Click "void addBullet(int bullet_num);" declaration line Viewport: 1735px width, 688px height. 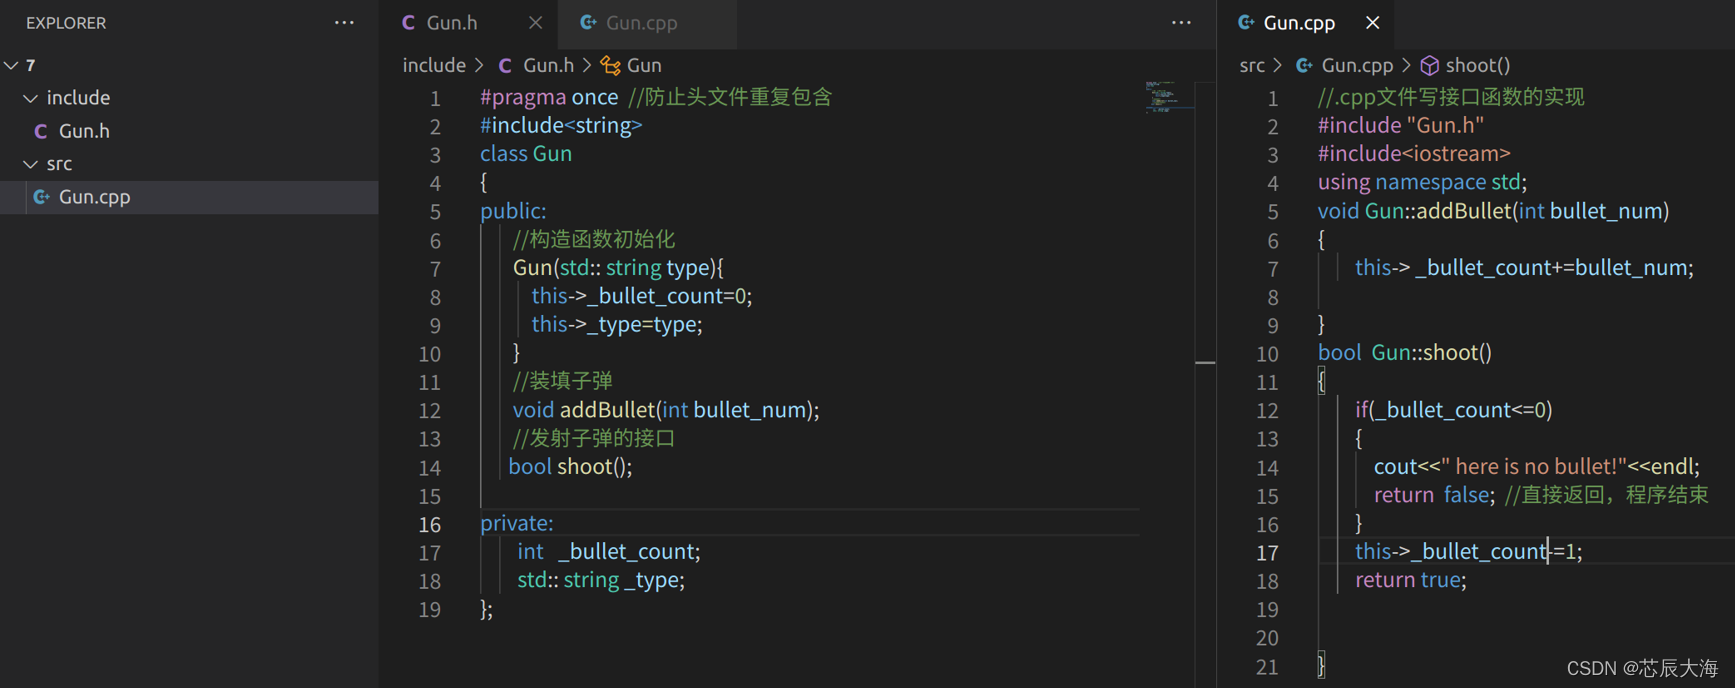[666, 409]
